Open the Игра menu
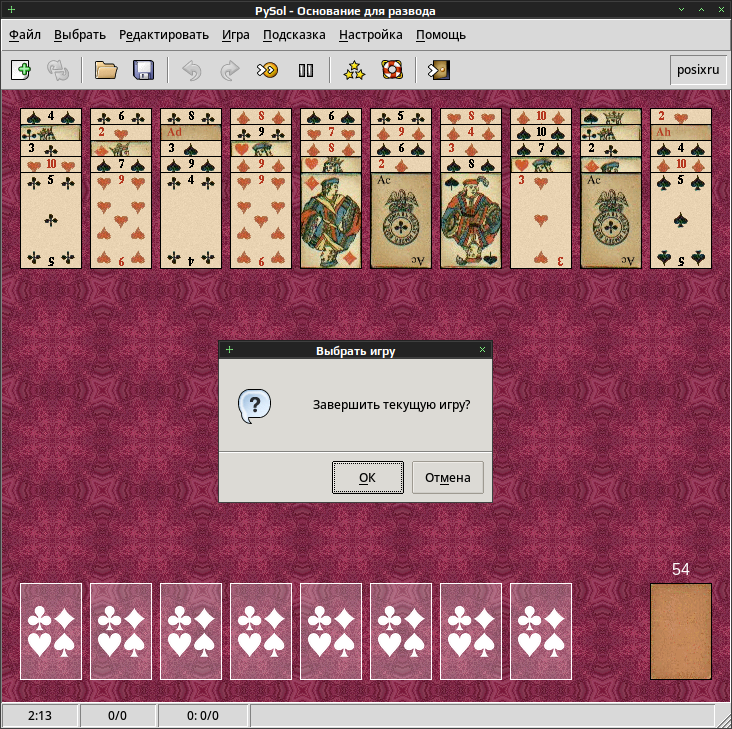The height and width of the screenshot is (729, 732). click(x=236, y=35)
